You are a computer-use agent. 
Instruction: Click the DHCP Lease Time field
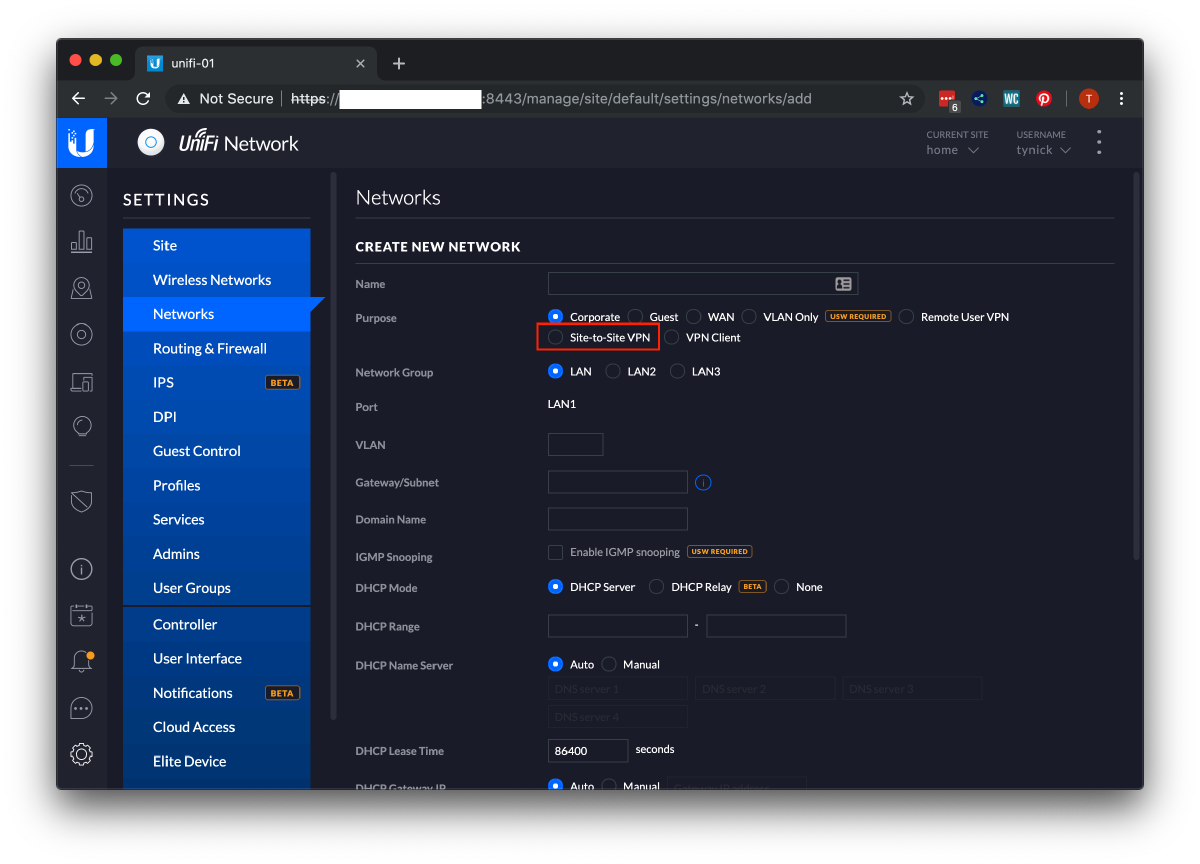tap(588, 750)
